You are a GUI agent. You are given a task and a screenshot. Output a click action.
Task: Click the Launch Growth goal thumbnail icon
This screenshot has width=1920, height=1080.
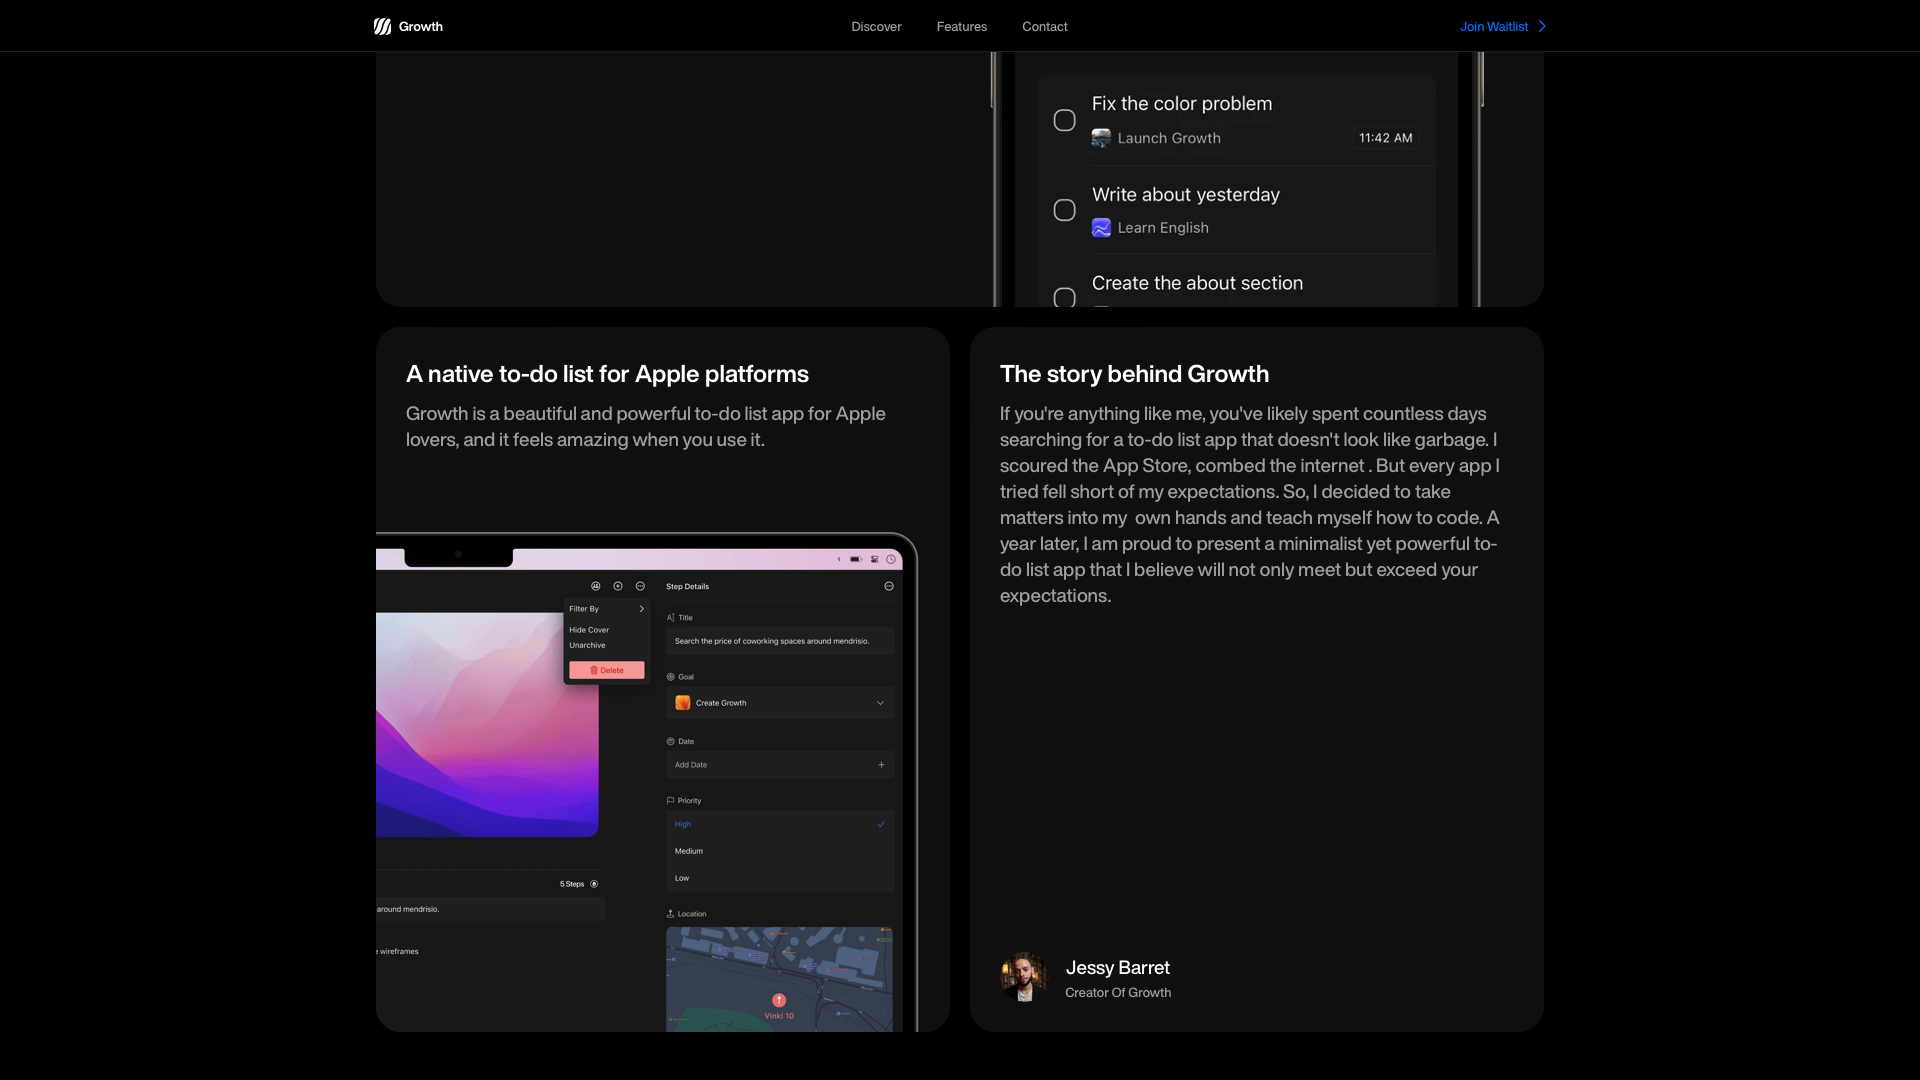point(1101,138)
